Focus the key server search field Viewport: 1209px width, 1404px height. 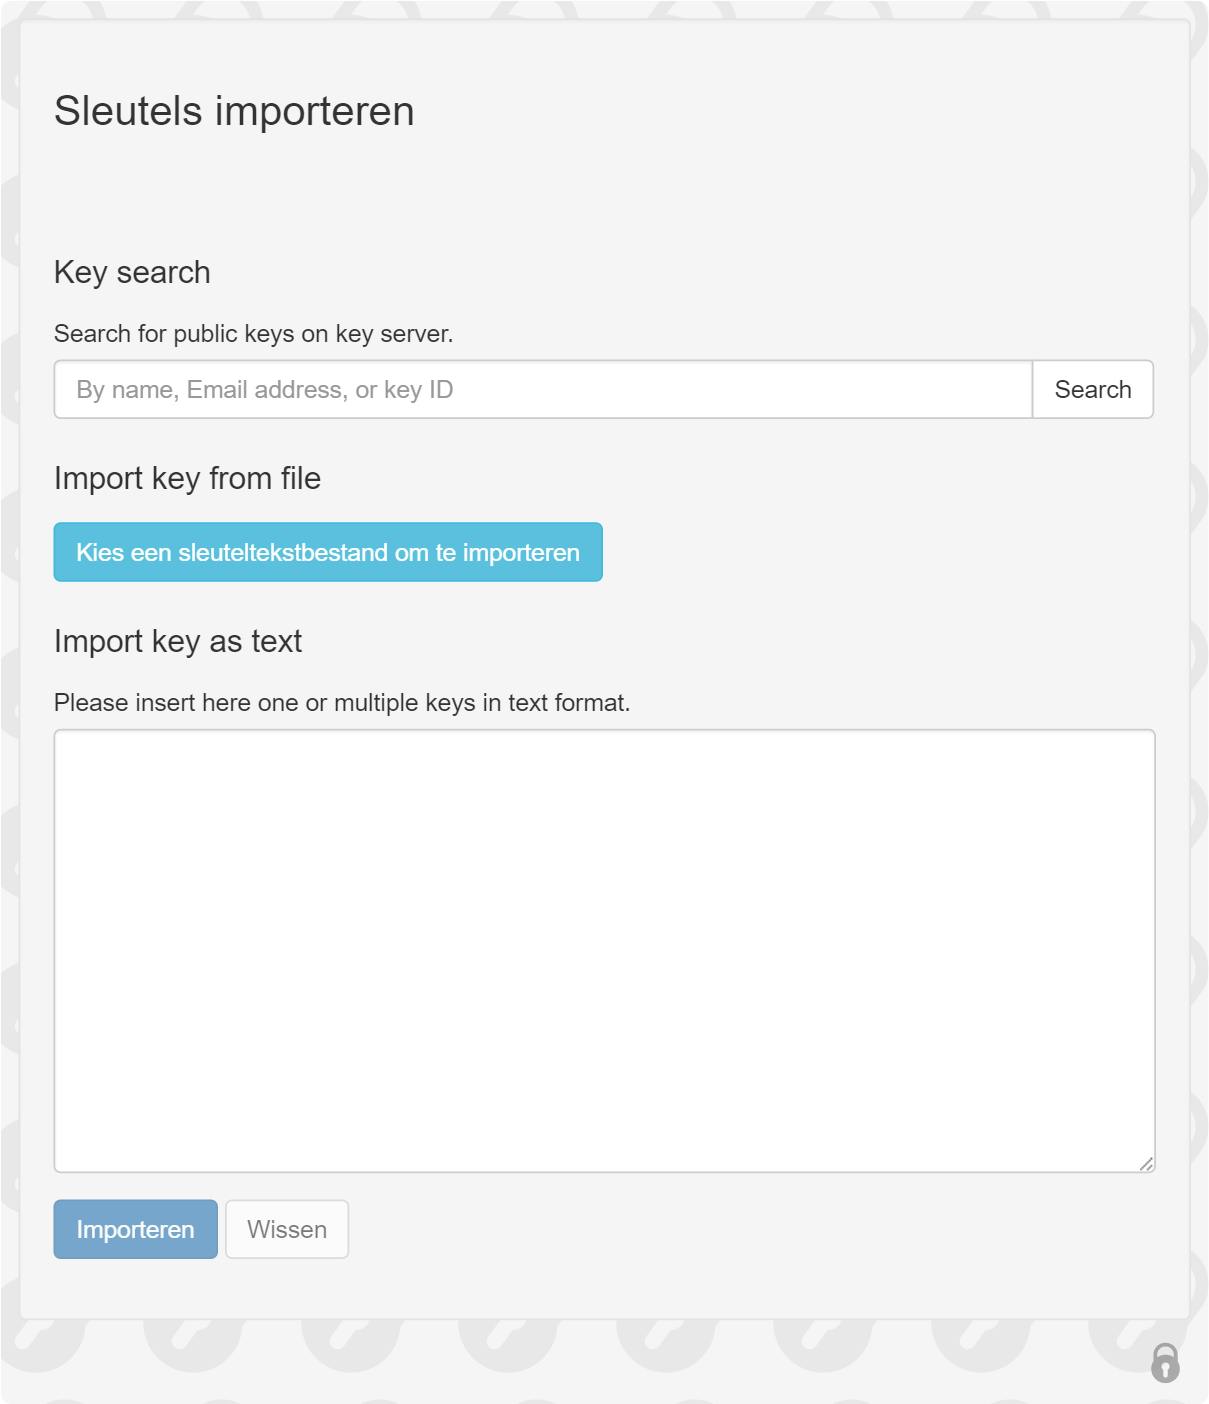pos(543,389)
